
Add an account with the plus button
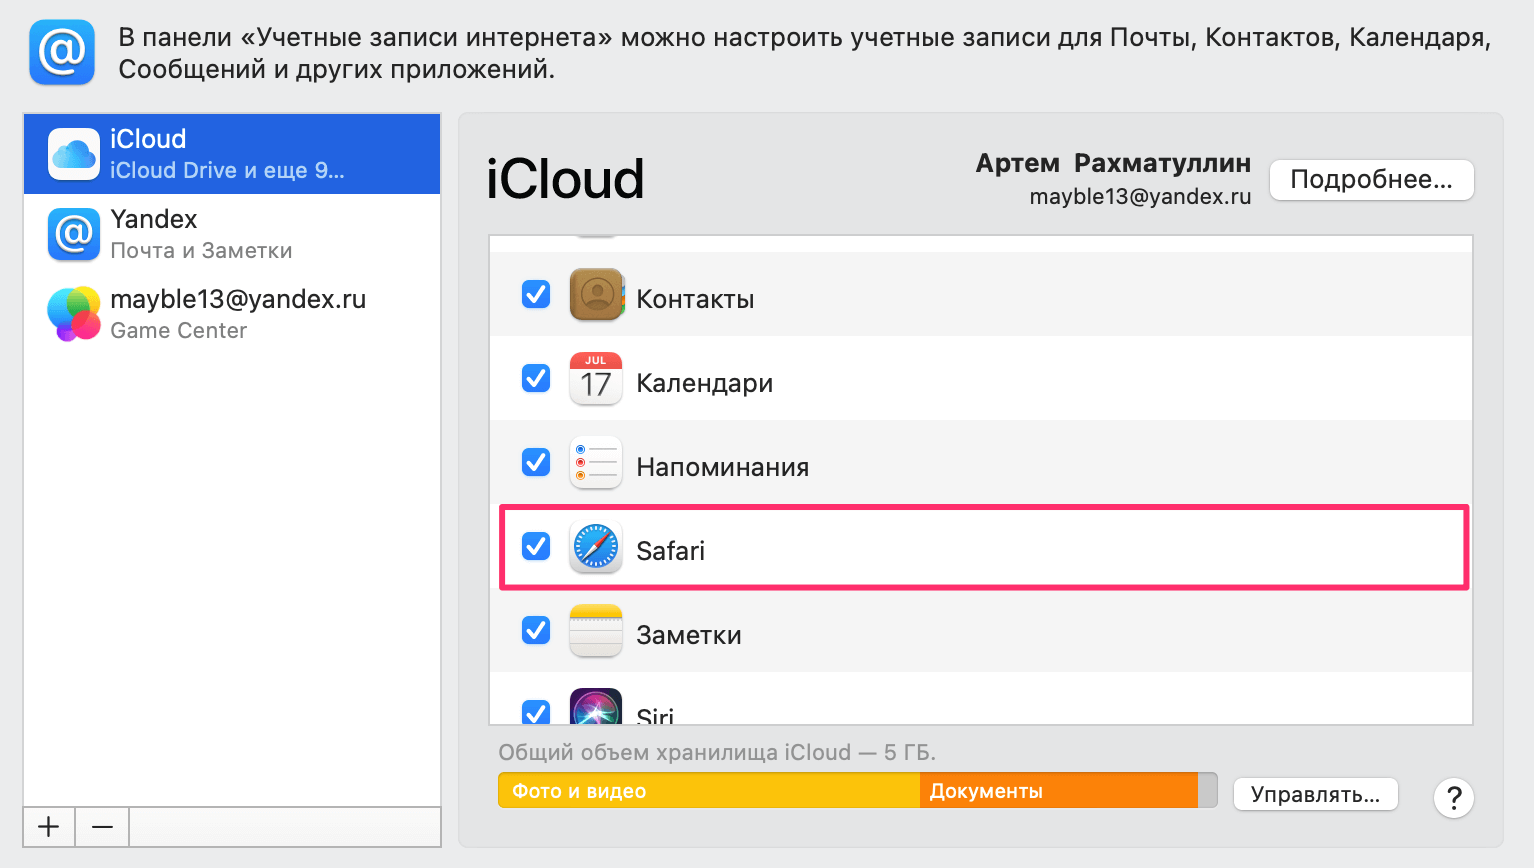tap(49, 827)
